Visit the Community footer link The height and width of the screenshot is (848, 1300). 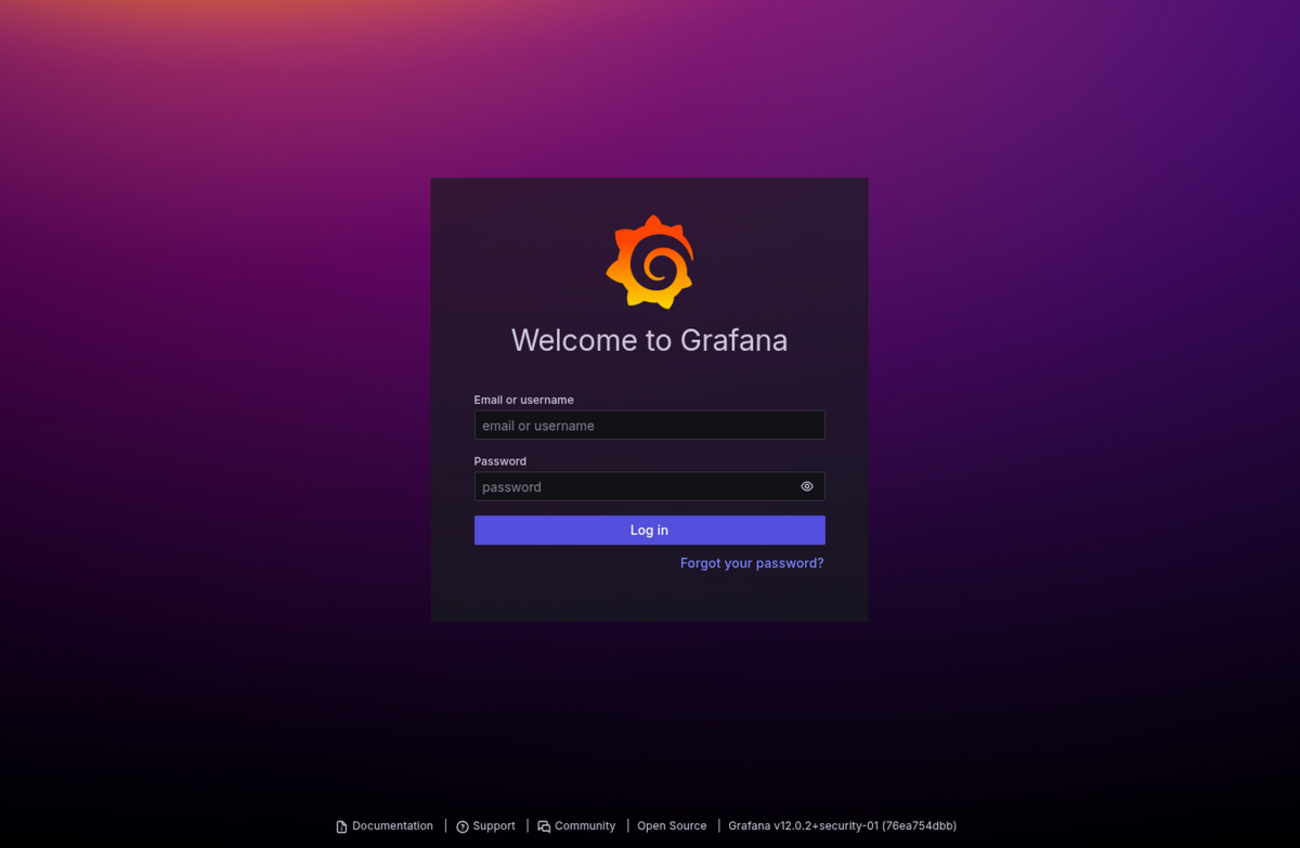pyautogui.click(x=585, y=826)
